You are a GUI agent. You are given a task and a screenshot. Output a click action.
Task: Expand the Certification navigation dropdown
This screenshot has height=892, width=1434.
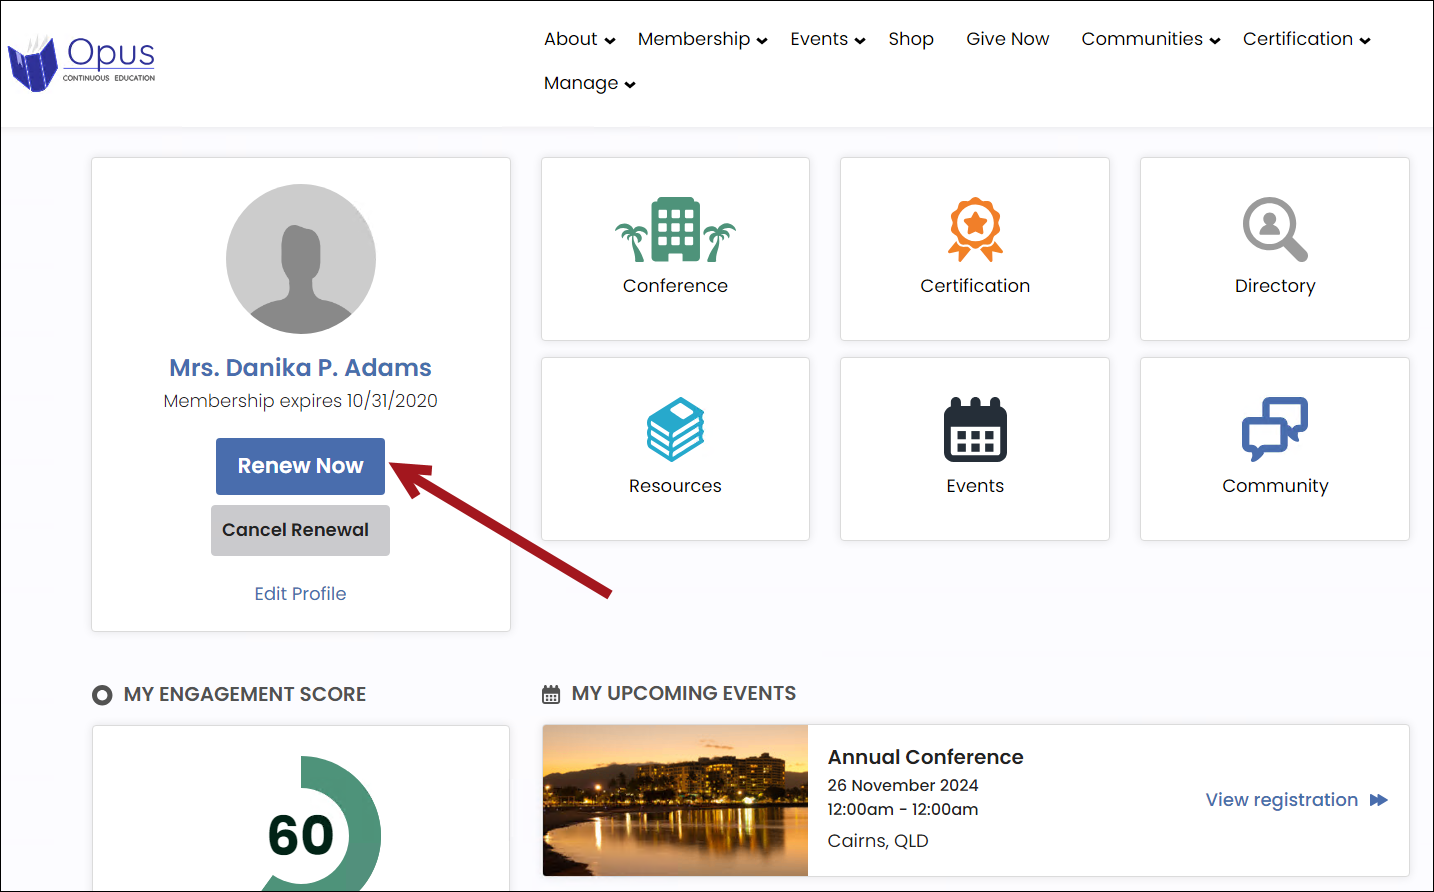[1306, 39]
